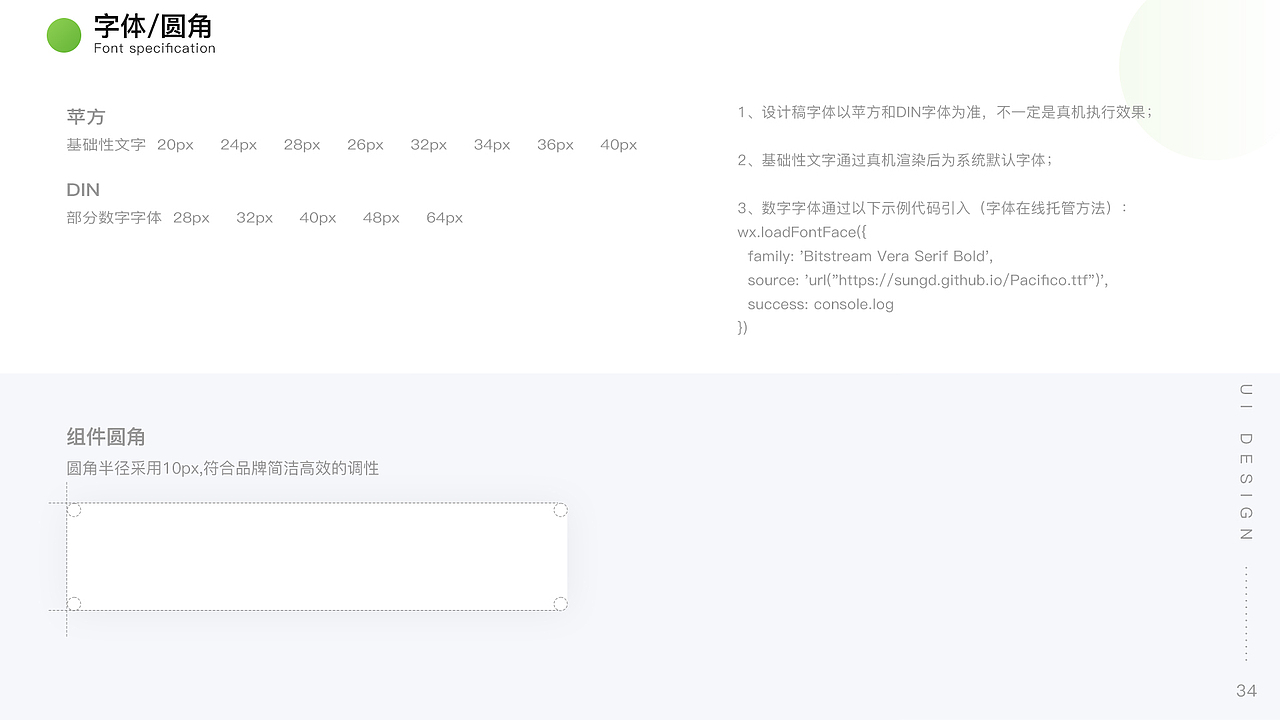Click the top-right corner radius circle marker
Image resolution: width=1280 pixels, height=720 pixels.
click(560, 510)
